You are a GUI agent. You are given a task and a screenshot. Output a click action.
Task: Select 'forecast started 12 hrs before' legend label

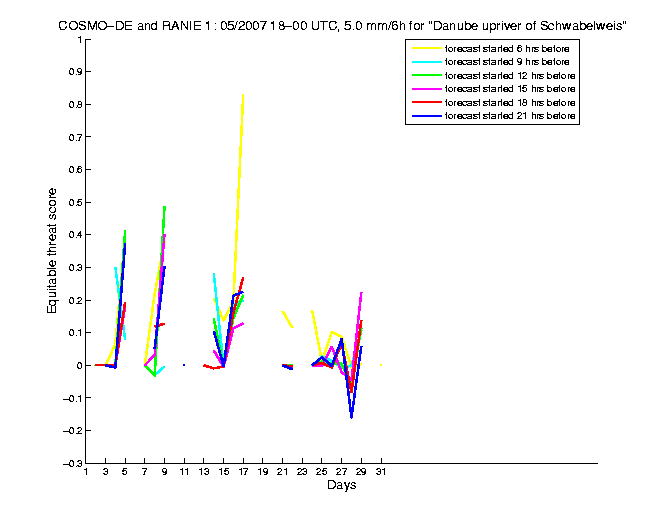pos(512,76)
